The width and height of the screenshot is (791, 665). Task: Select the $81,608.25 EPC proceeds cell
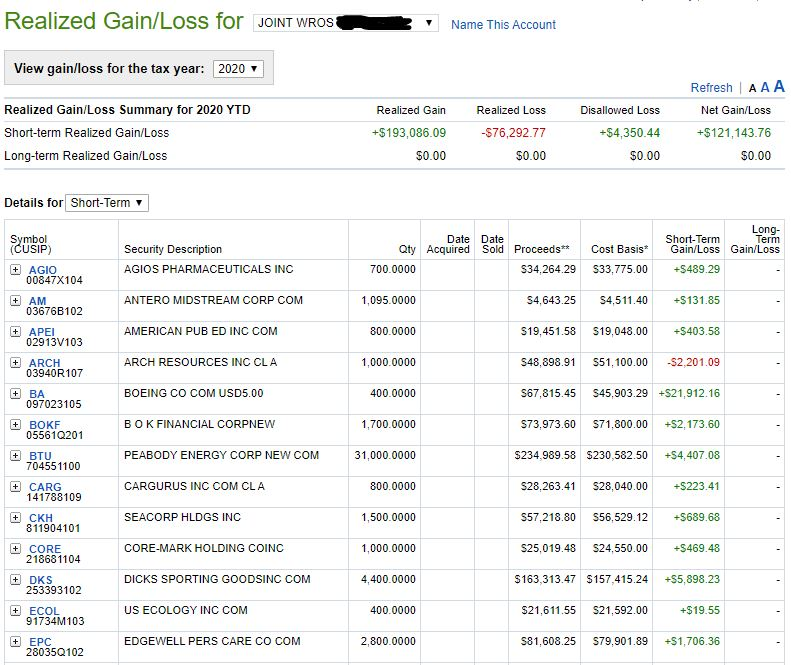click(548, 641)
